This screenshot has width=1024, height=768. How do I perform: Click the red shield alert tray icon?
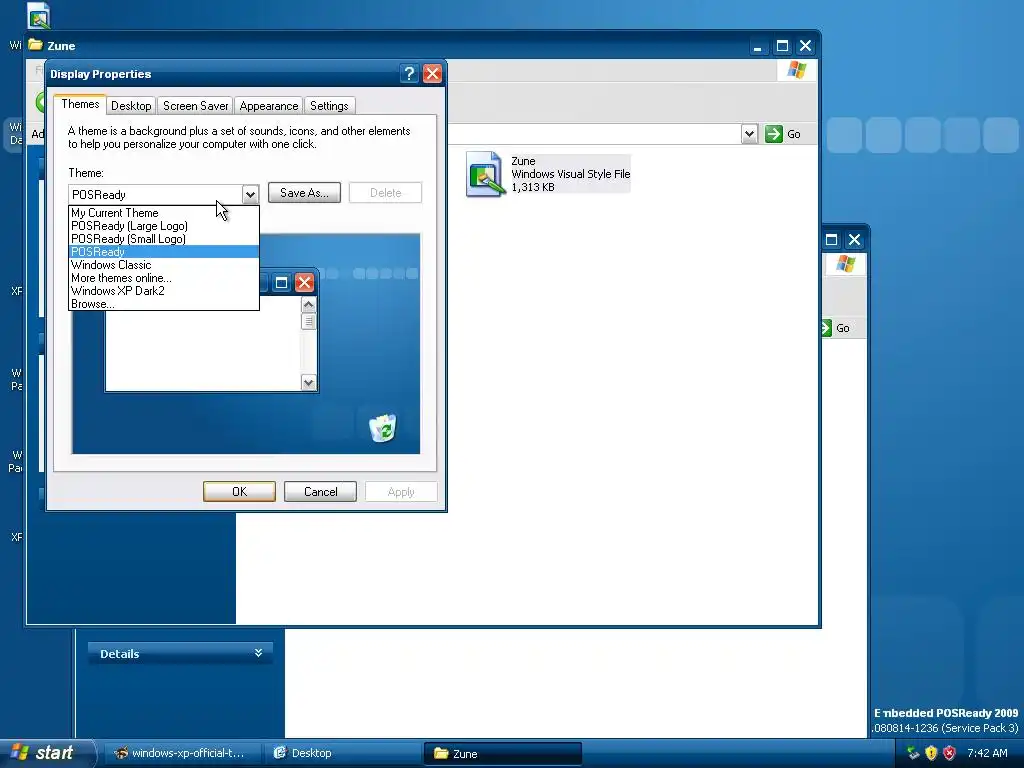(950, 753)
